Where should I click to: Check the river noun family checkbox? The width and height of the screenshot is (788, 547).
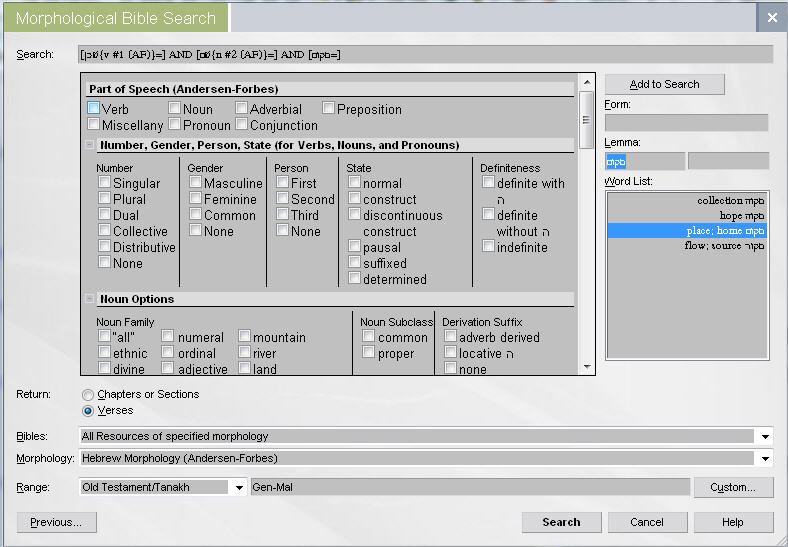pyautogui.click(x=244, y=352)
